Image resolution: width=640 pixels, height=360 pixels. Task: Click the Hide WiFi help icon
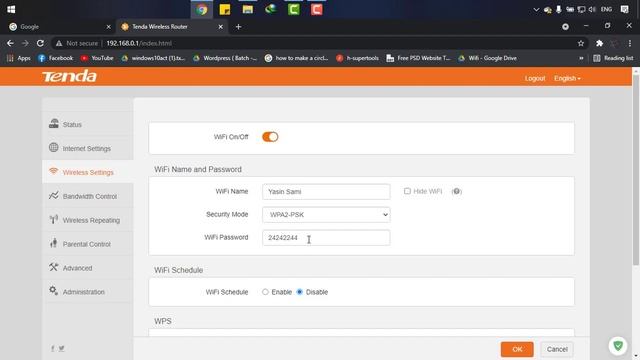point(457,191)
